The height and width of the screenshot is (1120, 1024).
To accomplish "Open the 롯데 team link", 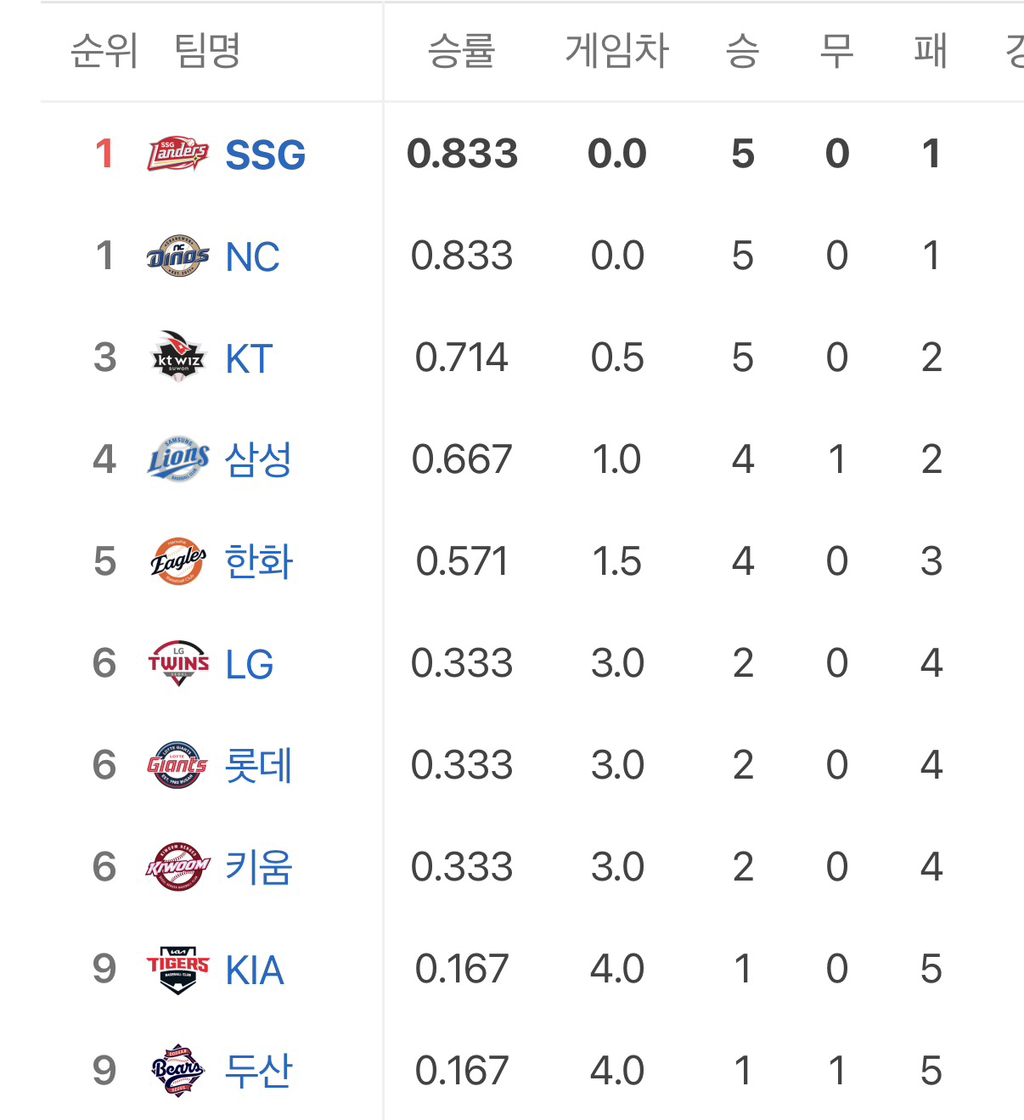I will (258, 766).
